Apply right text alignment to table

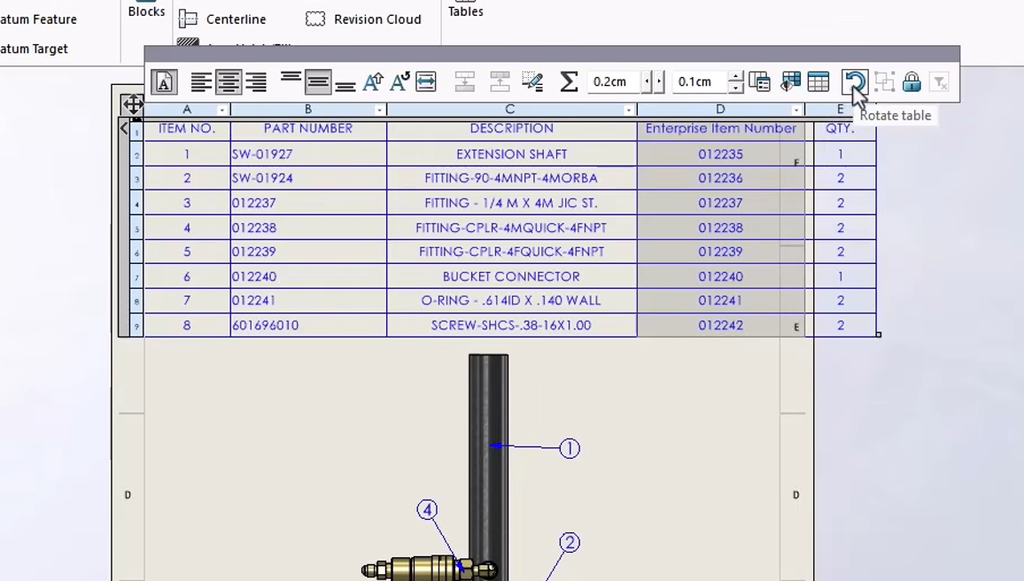(256, 82)
